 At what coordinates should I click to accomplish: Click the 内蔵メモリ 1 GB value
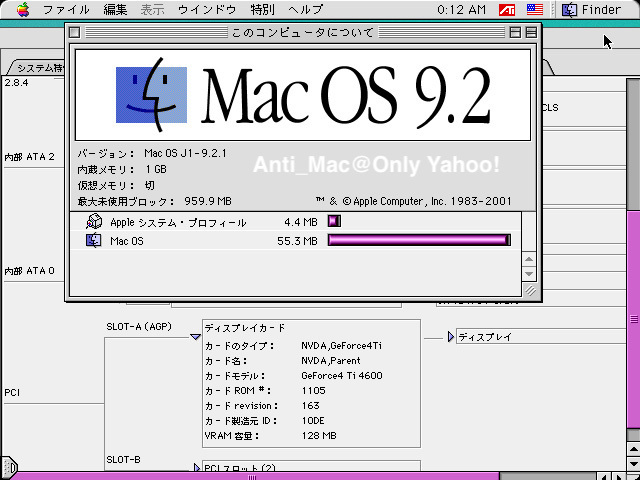(x=156, y=169)
